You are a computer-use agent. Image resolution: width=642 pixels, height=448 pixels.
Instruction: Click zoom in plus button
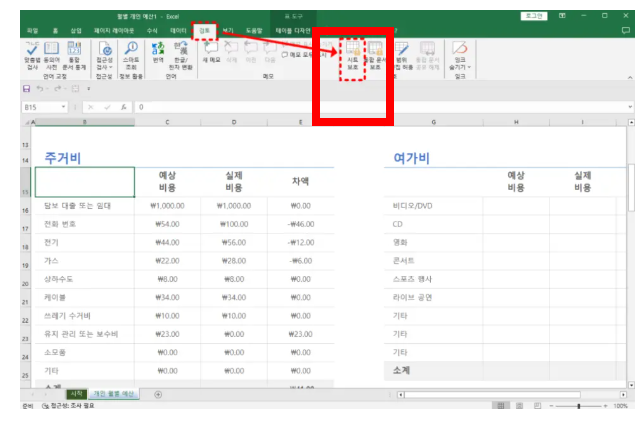pyautogui.click(x=606, y=406)
